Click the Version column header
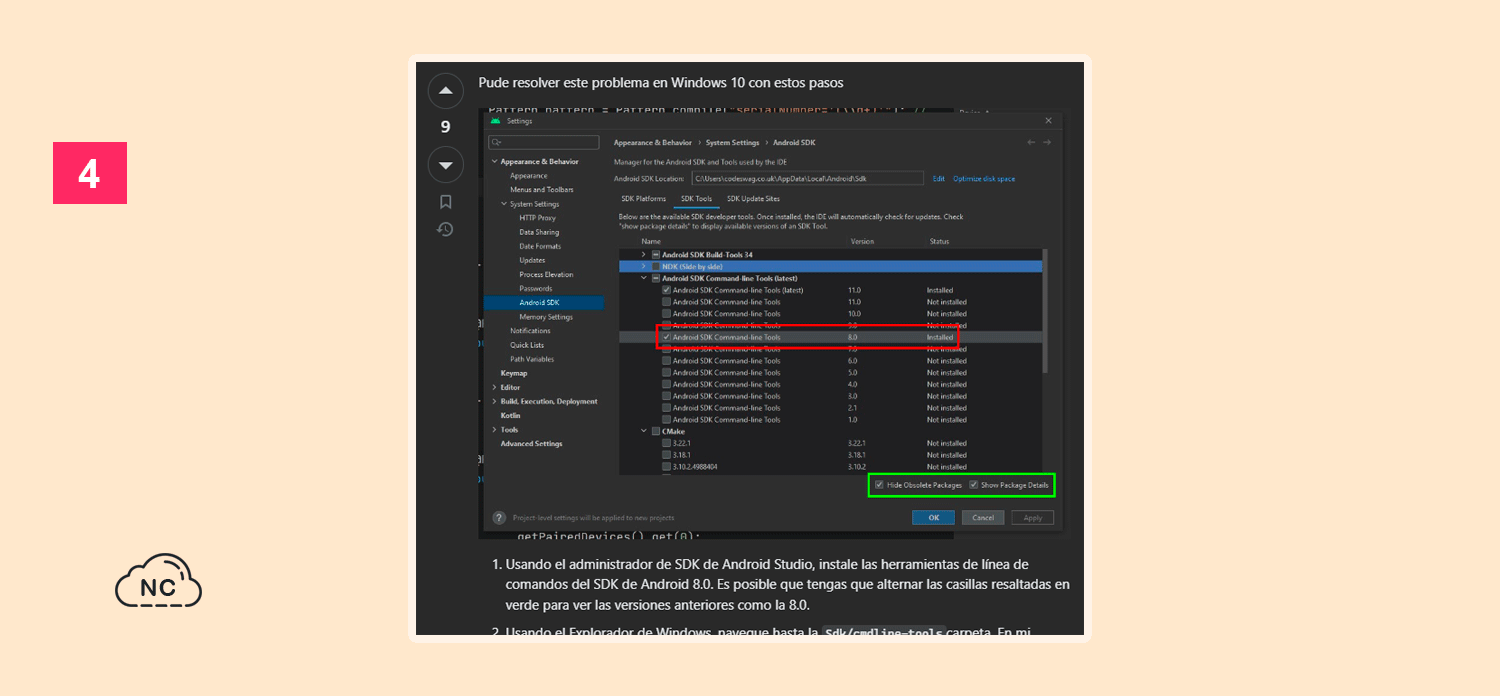This screenshot has width=1500, height=696. (x=862, y=241)
